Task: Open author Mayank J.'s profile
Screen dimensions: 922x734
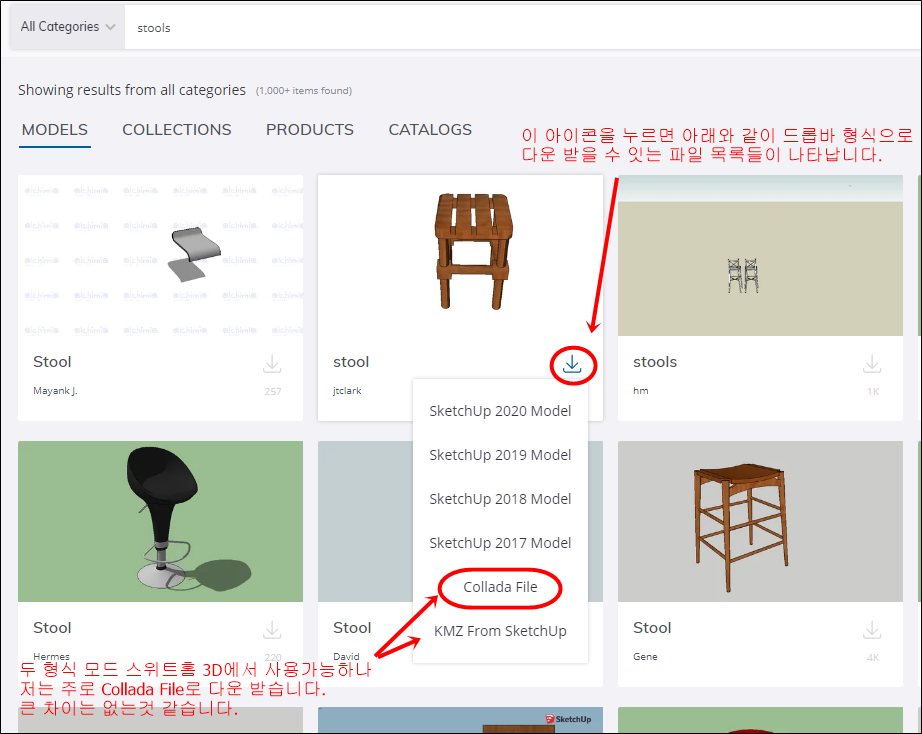Action: click(x=55, y=391)
